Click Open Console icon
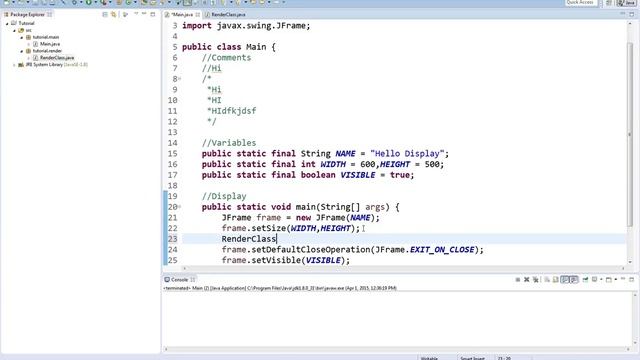Screen dimensions: 640x360 point(609,280)
